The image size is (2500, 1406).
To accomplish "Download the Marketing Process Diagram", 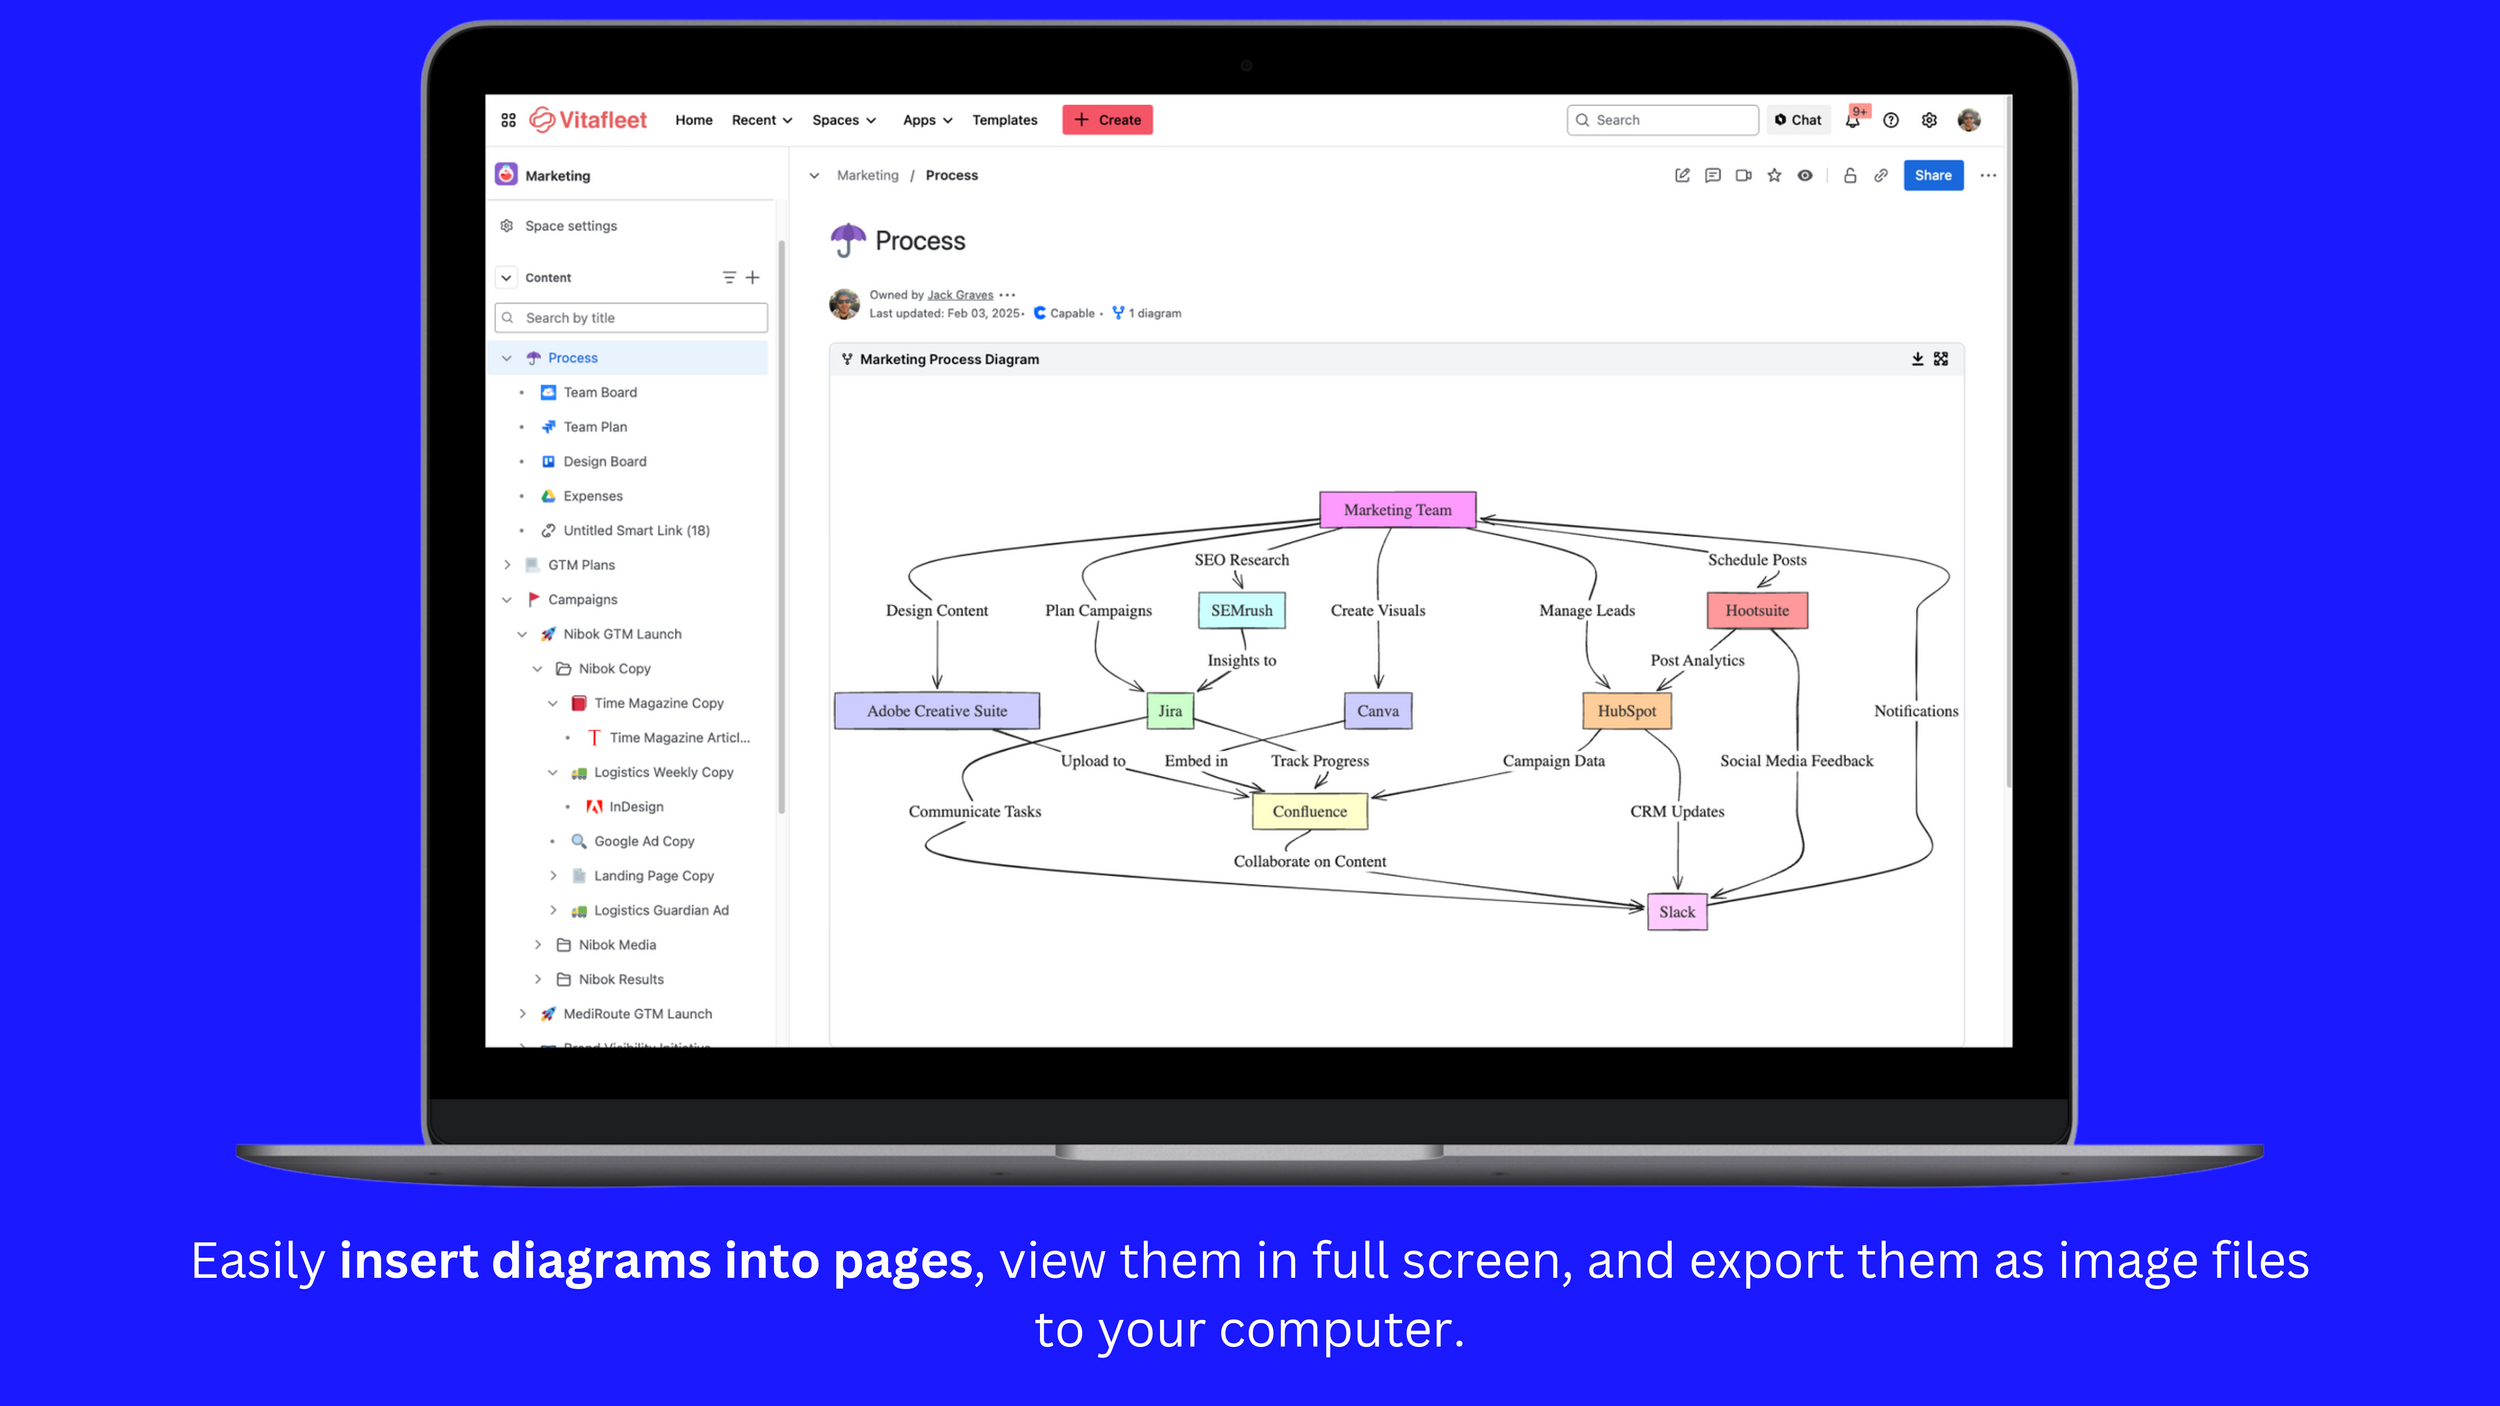I will point(1918,359).
